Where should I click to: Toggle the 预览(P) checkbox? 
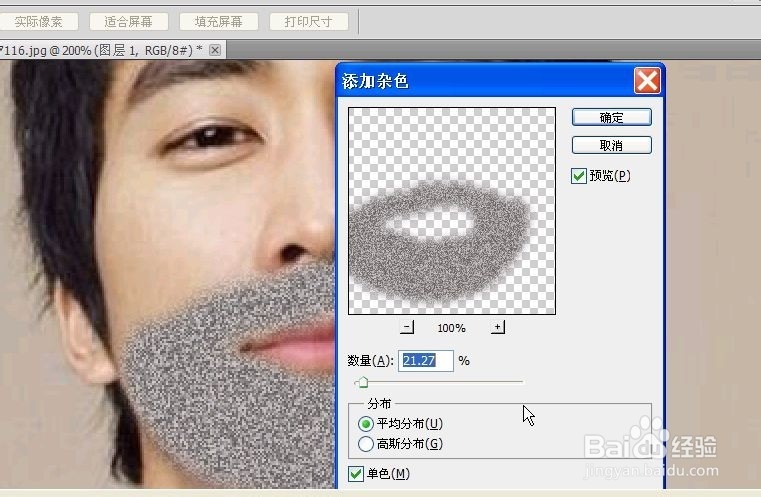click(x=579, y=176)
